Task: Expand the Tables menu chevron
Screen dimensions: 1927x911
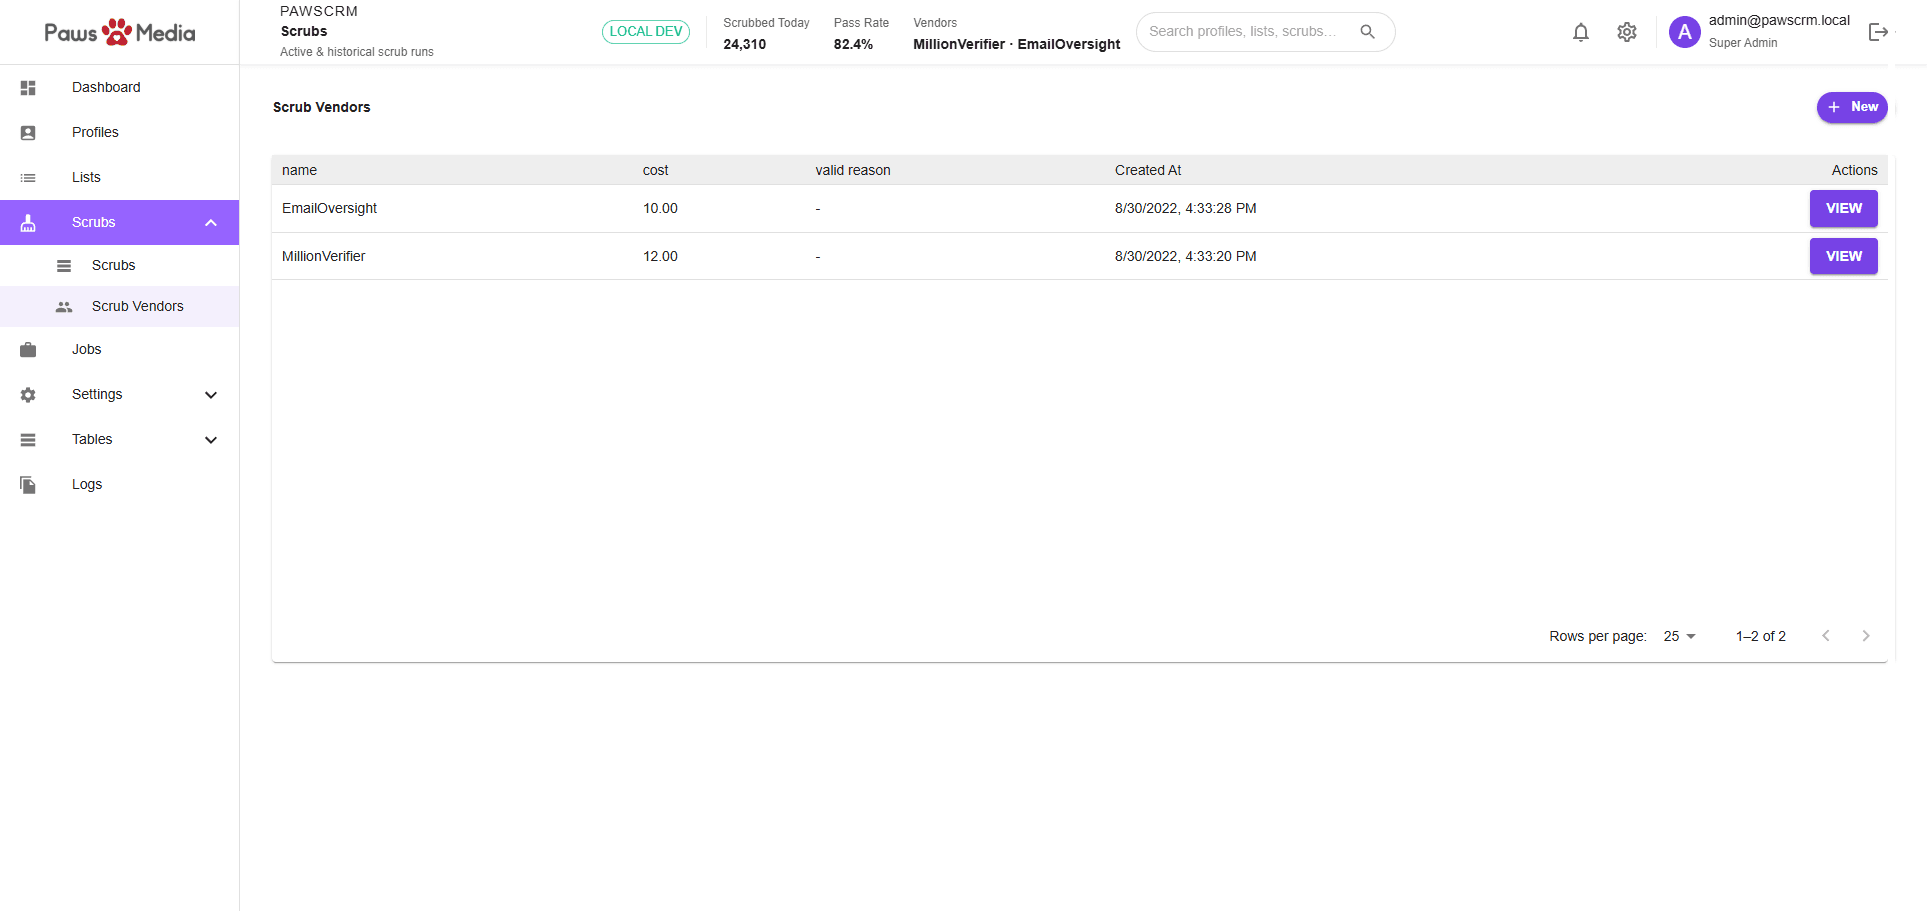Action: tap(210, 439)
